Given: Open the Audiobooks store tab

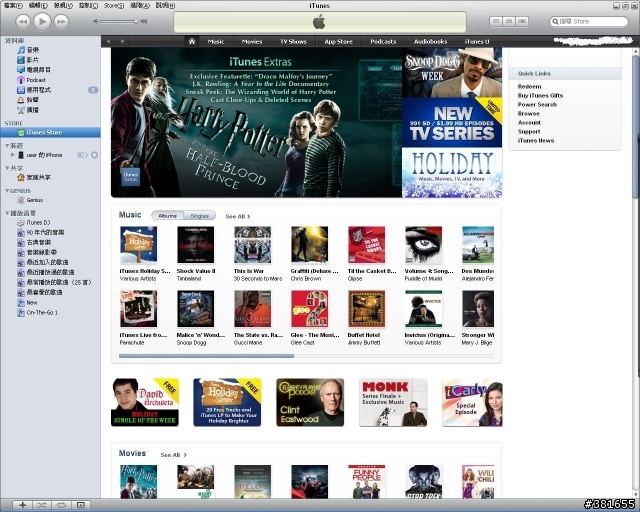Looking at the screenshot, I should tap(431, 41).
